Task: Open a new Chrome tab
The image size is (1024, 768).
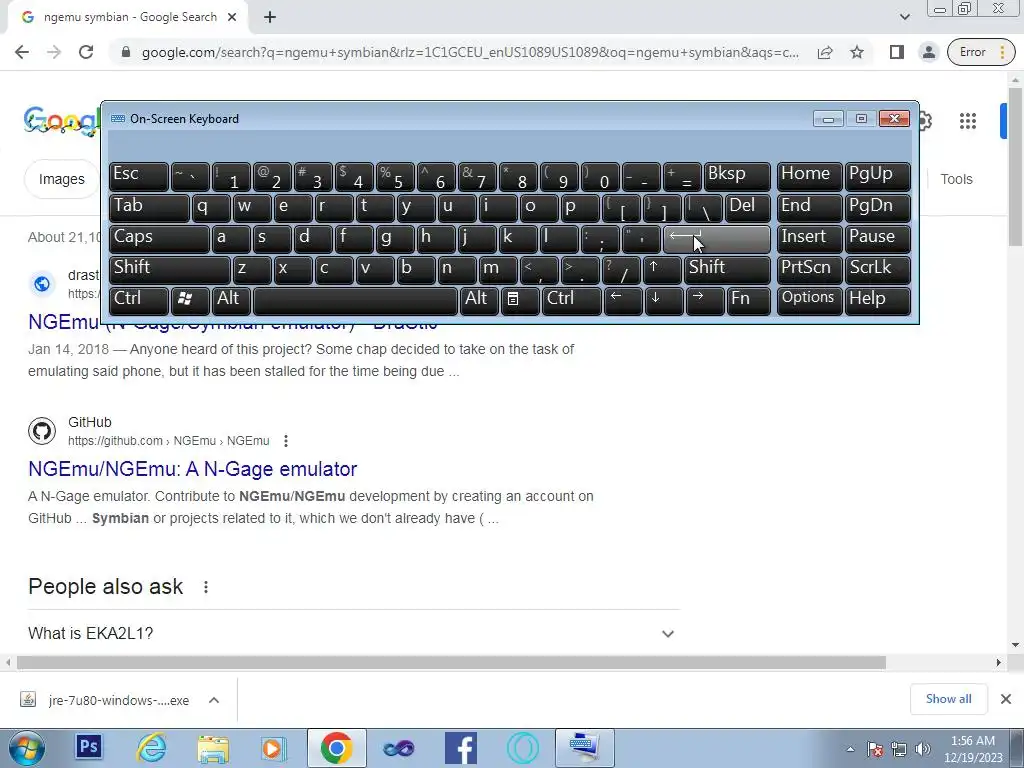Action: (x=270, y=18)
